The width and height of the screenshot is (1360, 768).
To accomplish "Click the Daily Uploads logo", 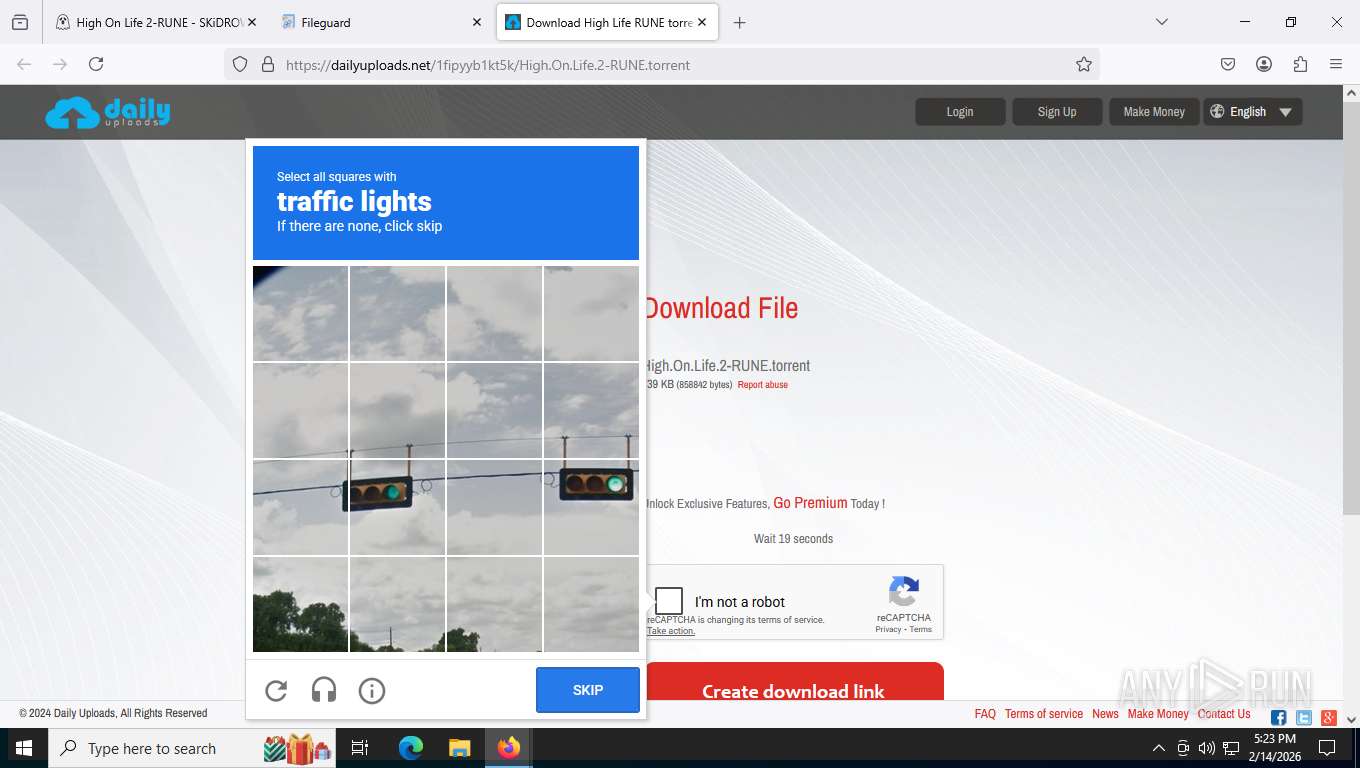I will pos(108,113).
